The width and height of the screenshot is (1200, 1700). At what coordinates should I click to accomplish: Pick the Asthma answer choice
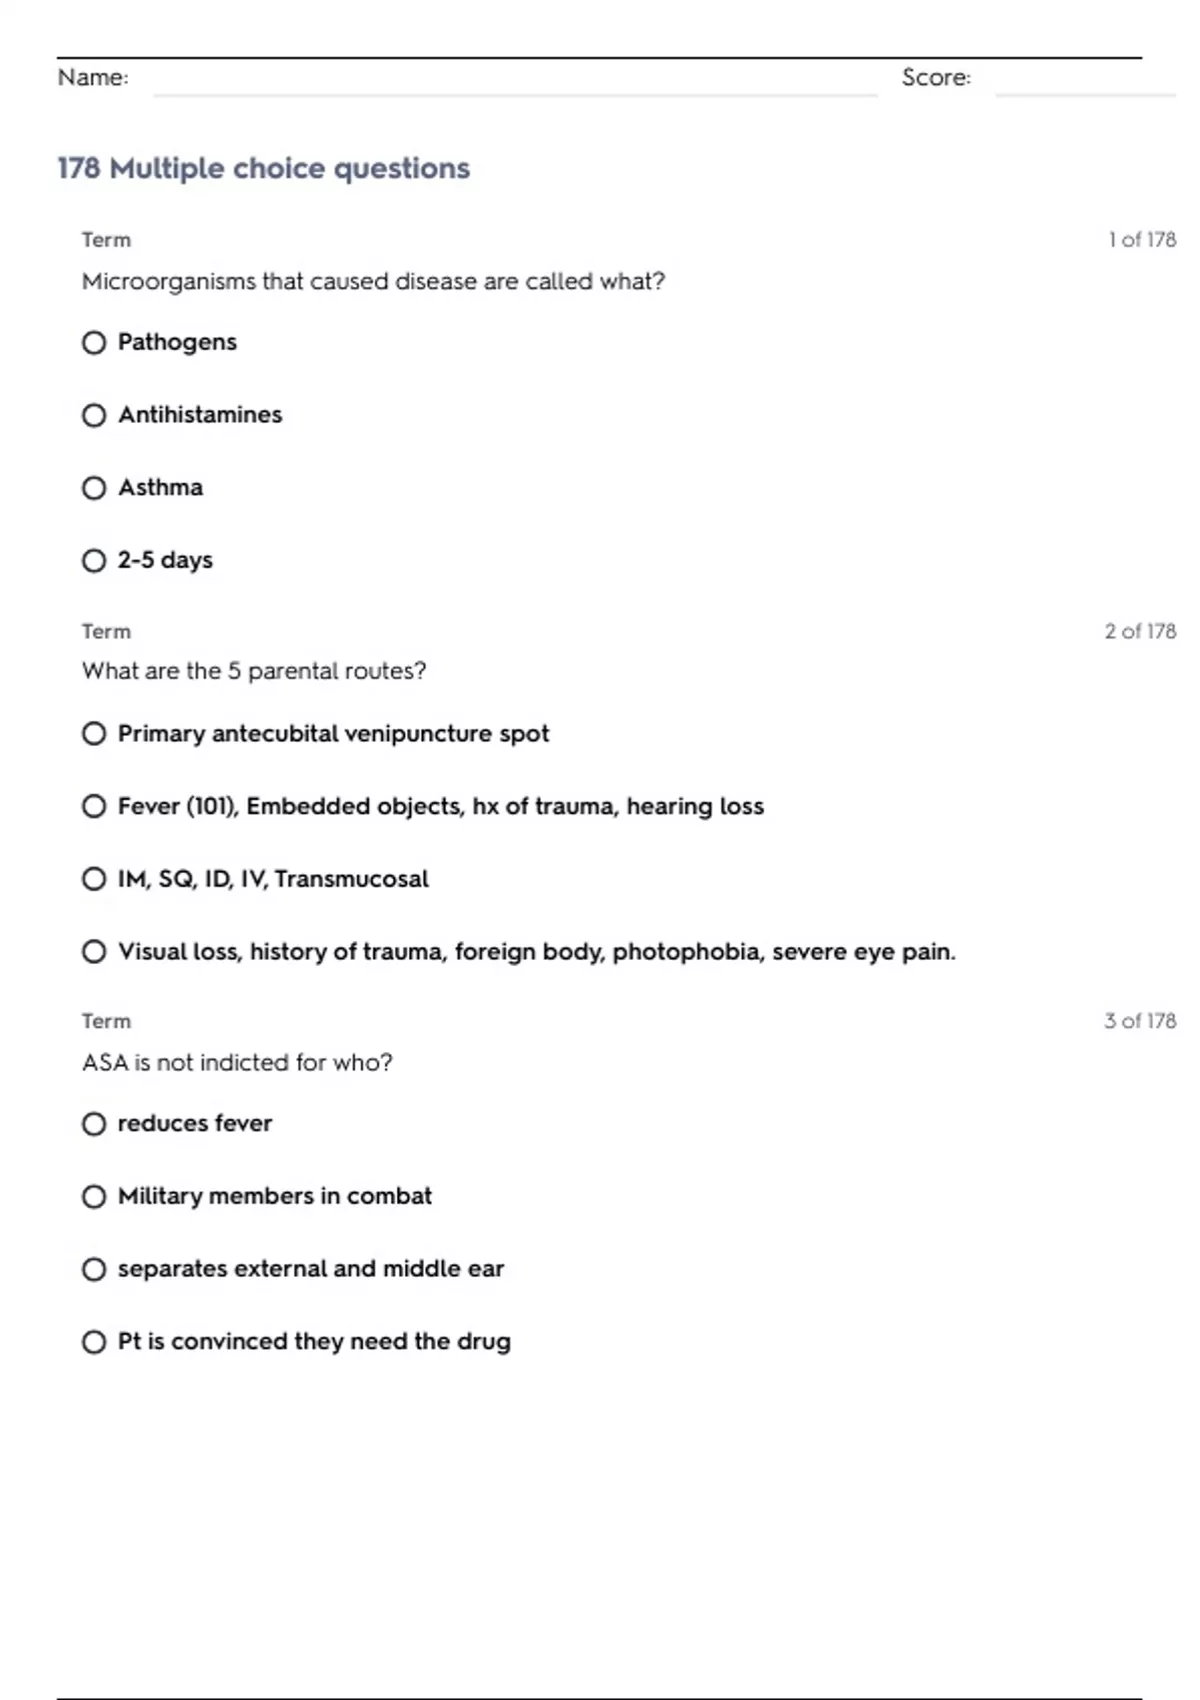tap(94, 488)
